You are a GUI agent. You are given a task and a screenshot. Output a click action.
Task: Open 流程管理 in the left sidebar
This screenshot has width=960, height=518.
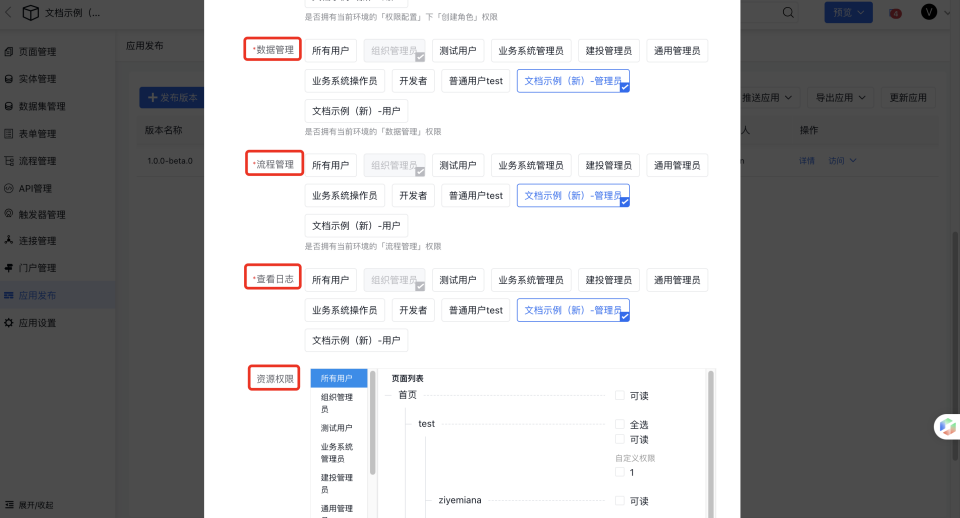[x=37, y=161]
